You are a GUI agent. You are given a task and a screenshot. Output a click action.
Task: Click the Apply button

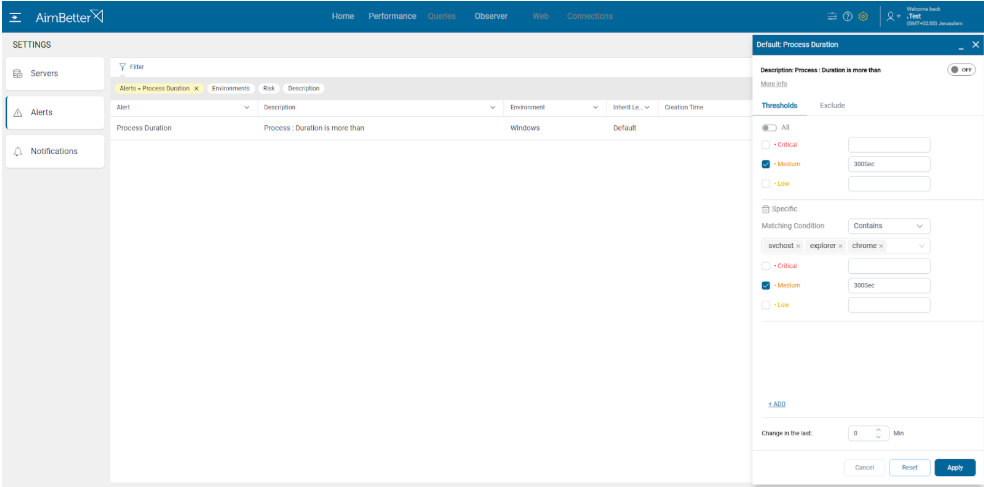tap(954, 467)
